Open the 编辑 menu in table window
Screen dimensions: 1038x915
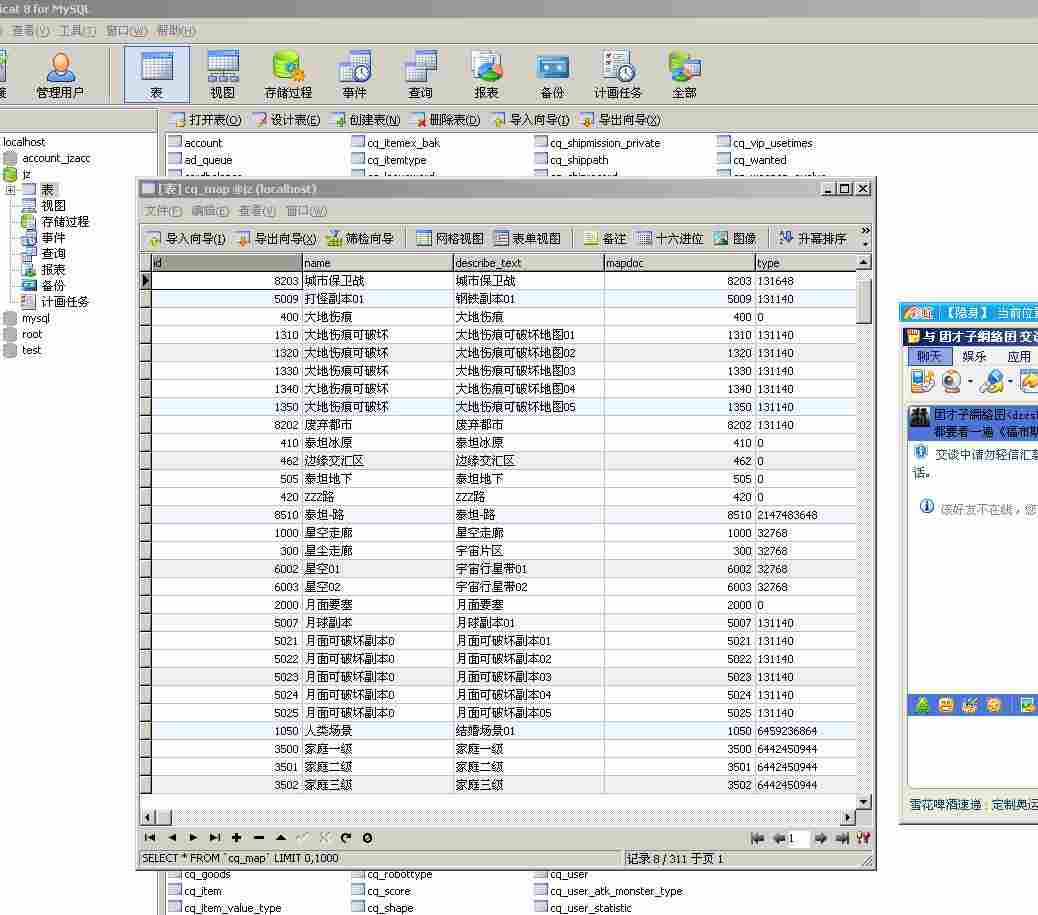pos(210,211)
